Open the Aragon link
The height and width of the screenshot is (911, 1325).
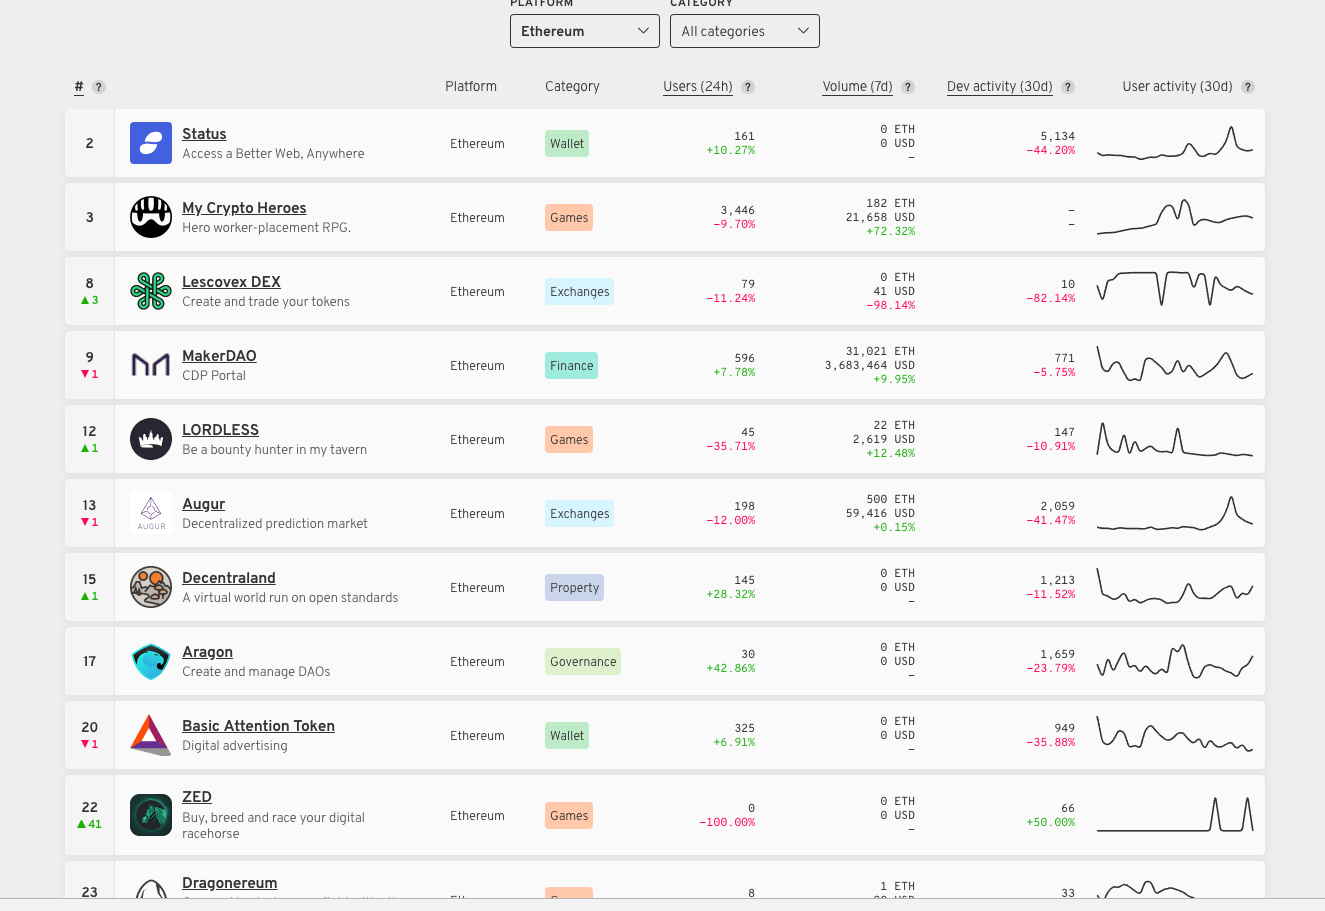click(x=207, y=652)
